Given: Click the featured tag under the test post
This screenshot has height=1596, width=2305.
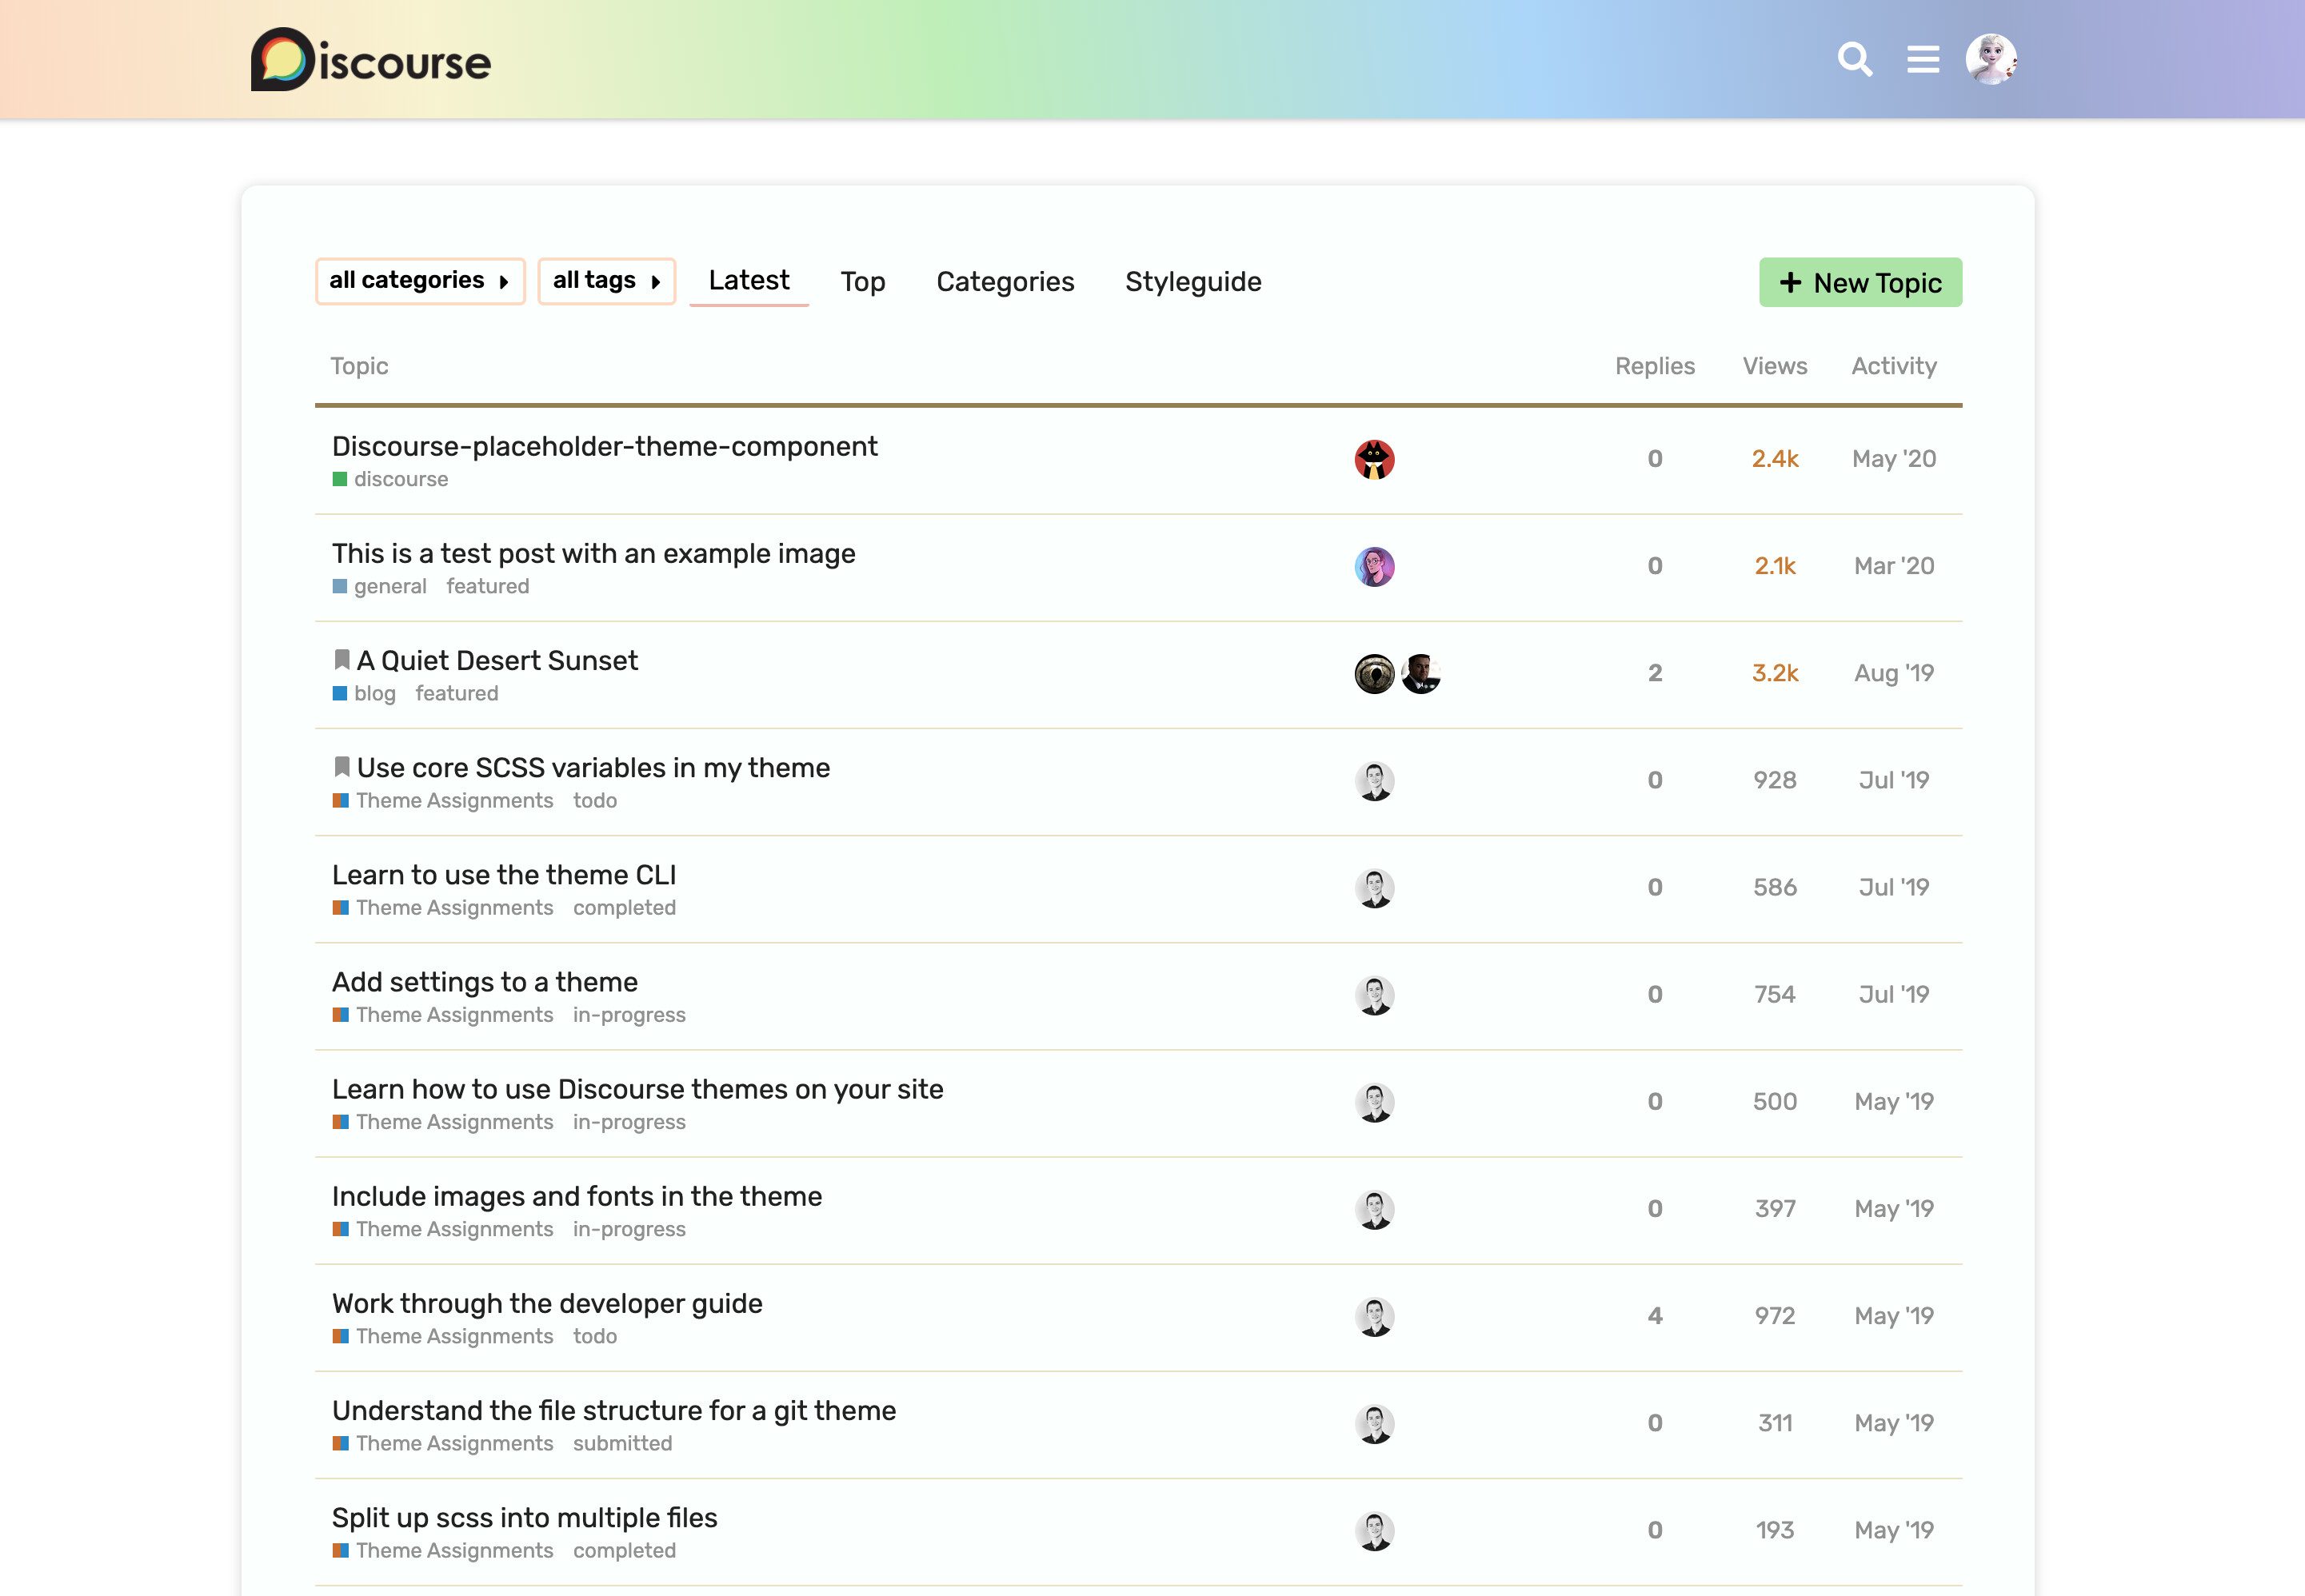Looking at the screenshot, I should point(487,586).
